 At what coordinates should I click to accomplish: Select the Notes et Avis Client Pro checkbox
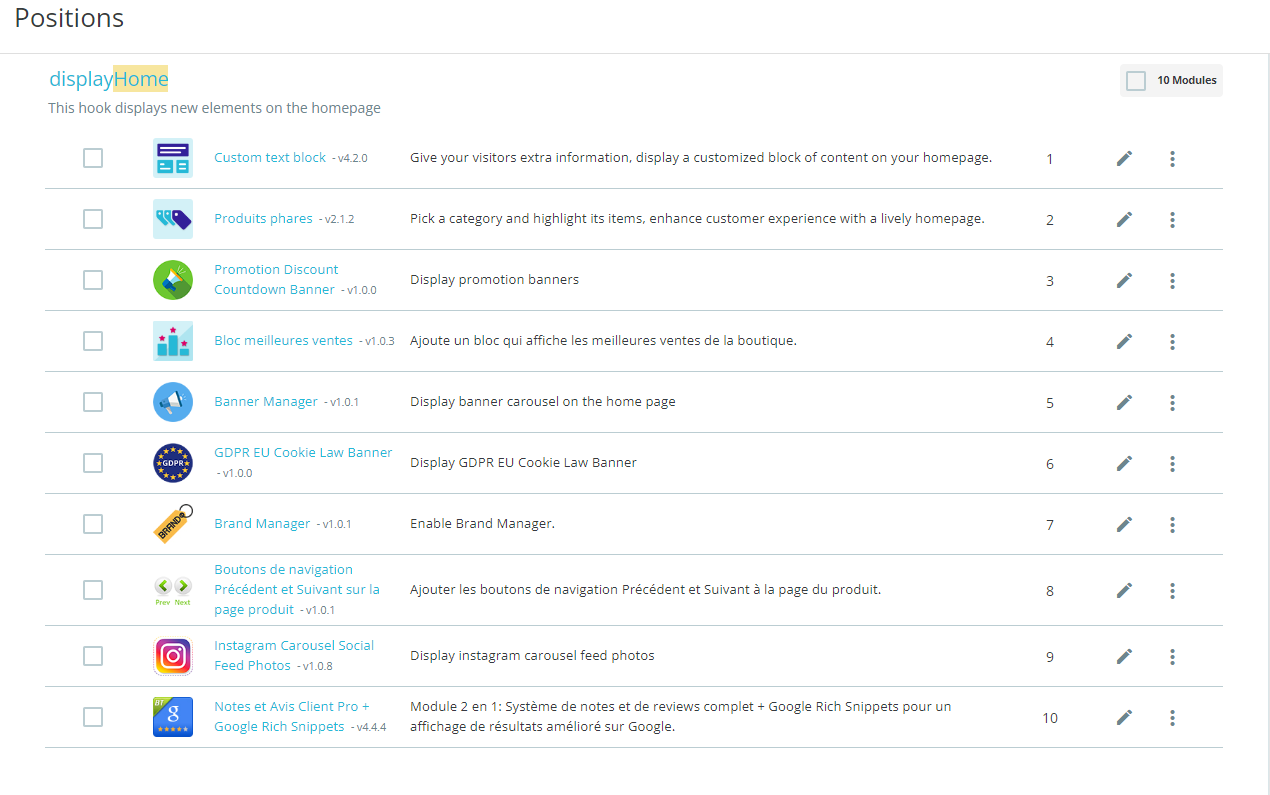point(93,717)
